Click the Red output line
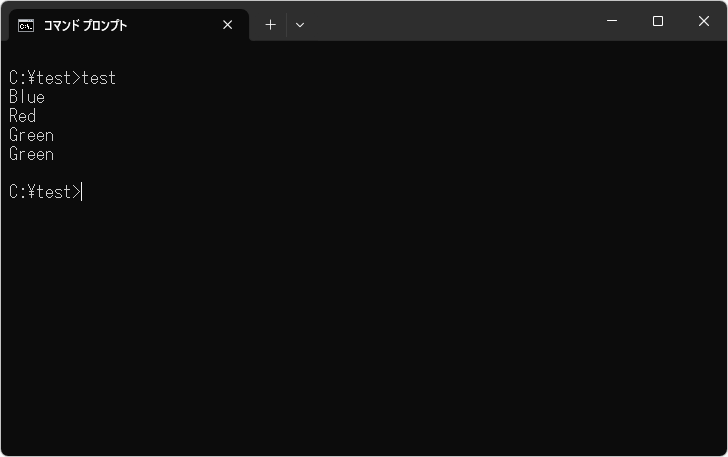The width and height of the screenshot is (728, 457). (x=23, y=116)
